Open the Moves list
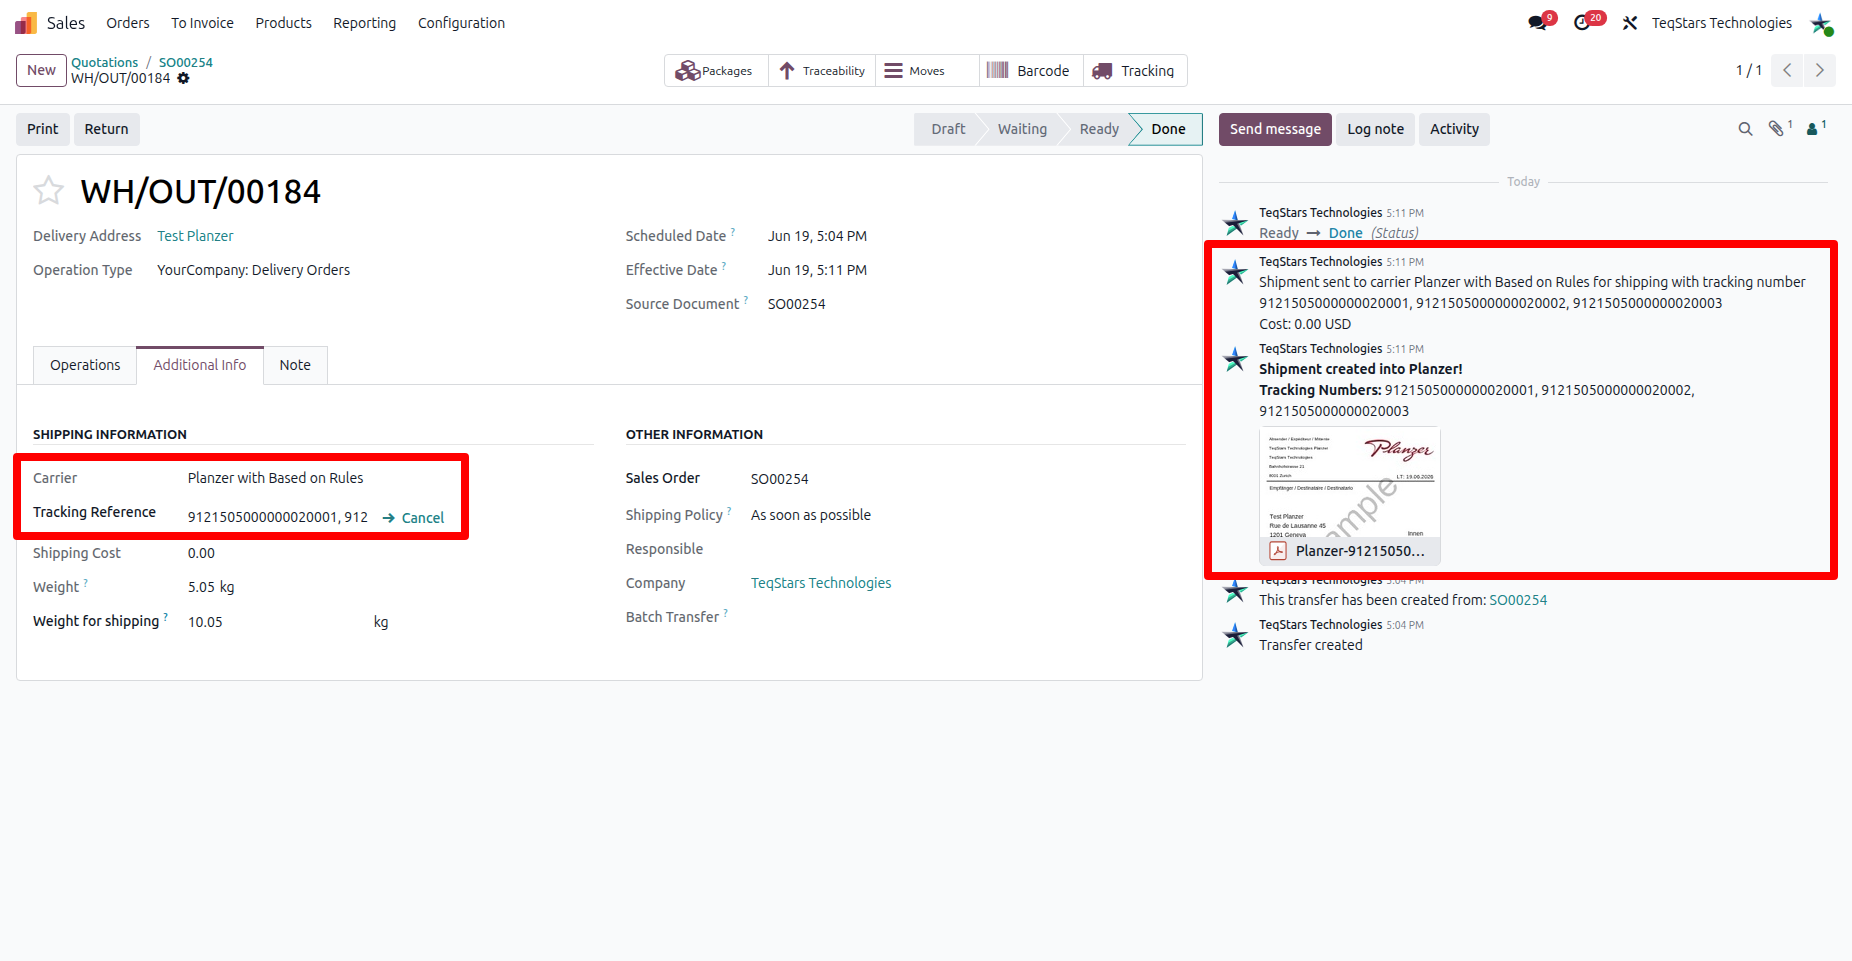This screenshot has width=1852, height=961. 927,71
